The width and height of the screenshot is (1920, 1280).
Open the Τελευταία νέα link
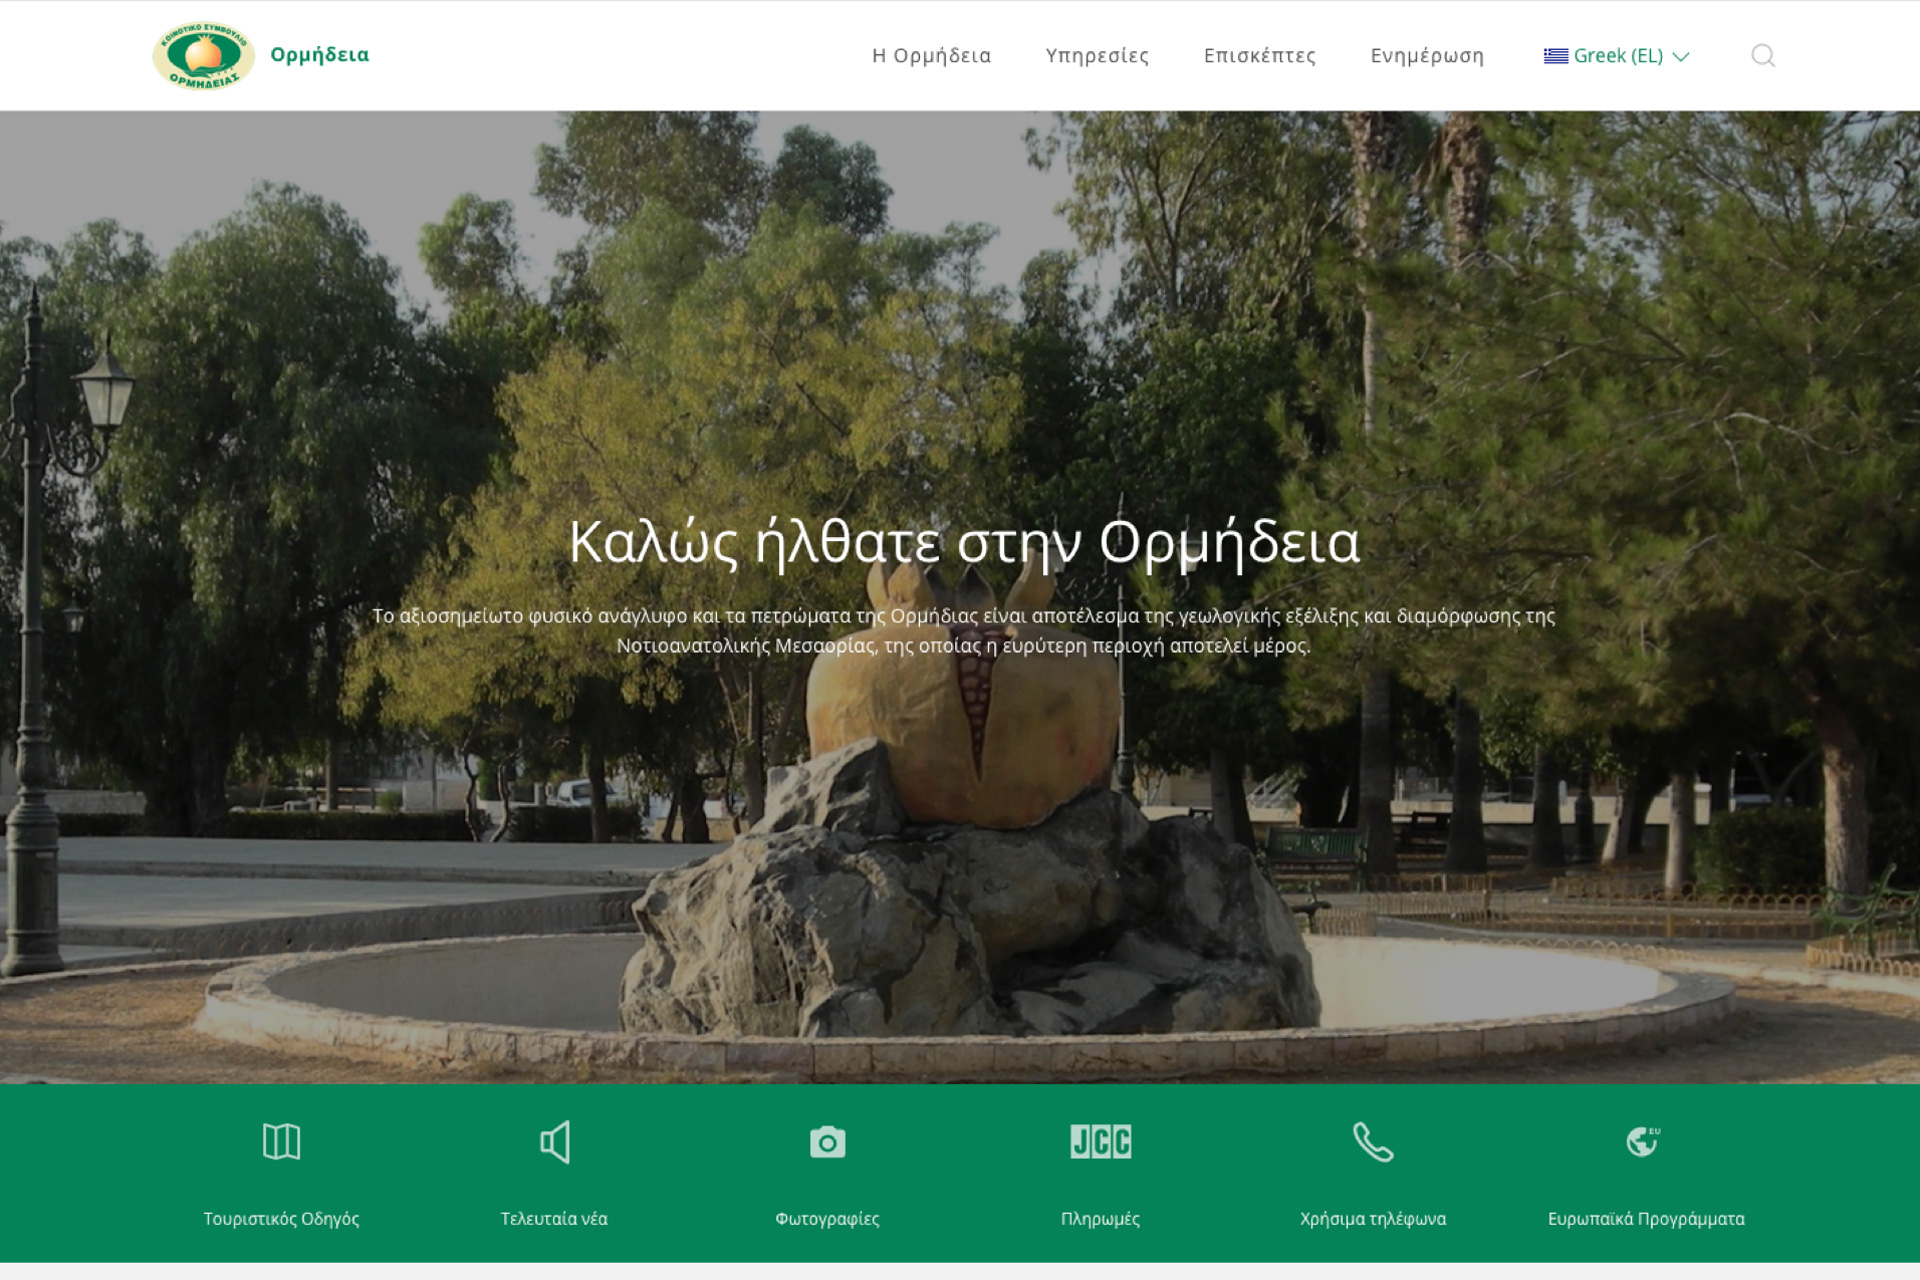(x=554, y=1218)
